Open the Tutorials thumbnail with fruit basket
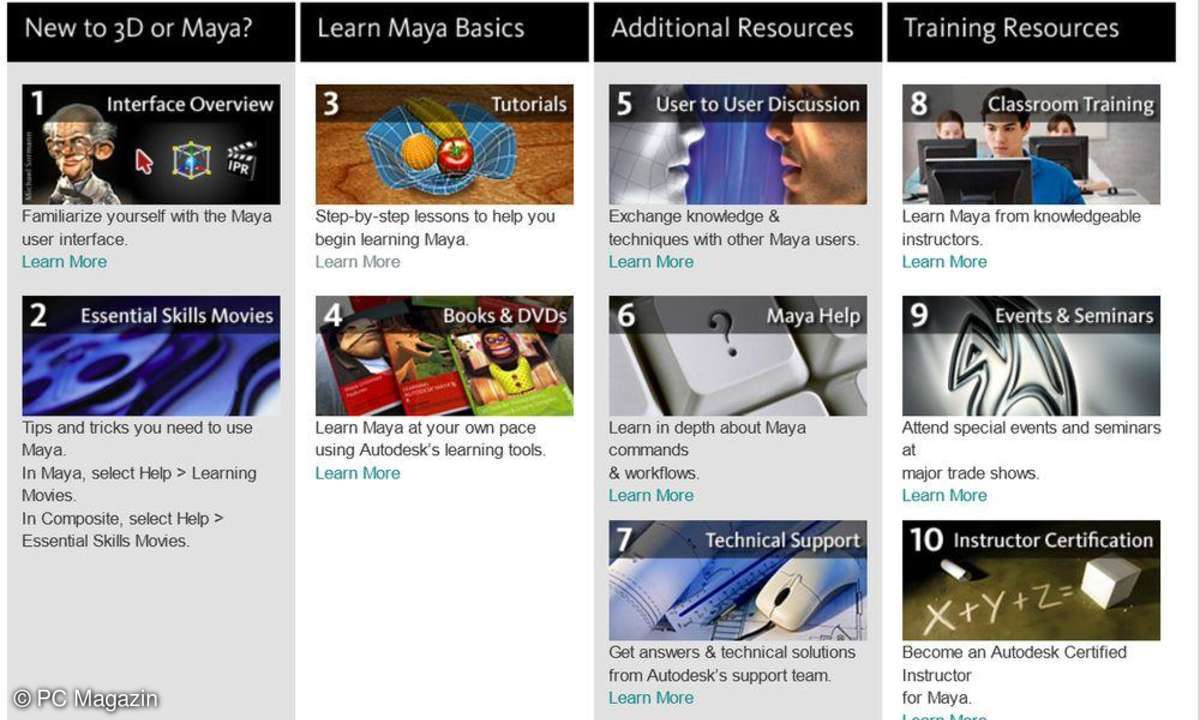Viewport: 1200px width, 720px height. click(444, 144)
